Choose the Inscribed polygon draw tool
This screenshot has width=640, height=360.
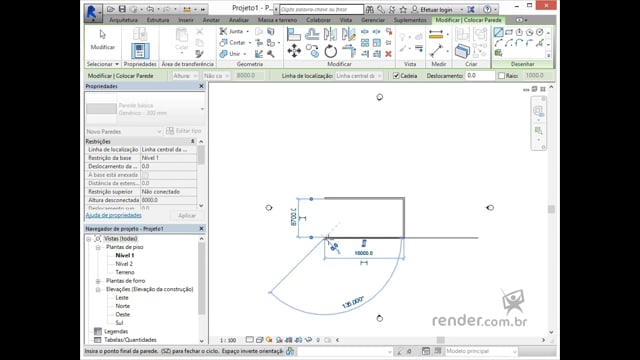[x=519, y=32]
